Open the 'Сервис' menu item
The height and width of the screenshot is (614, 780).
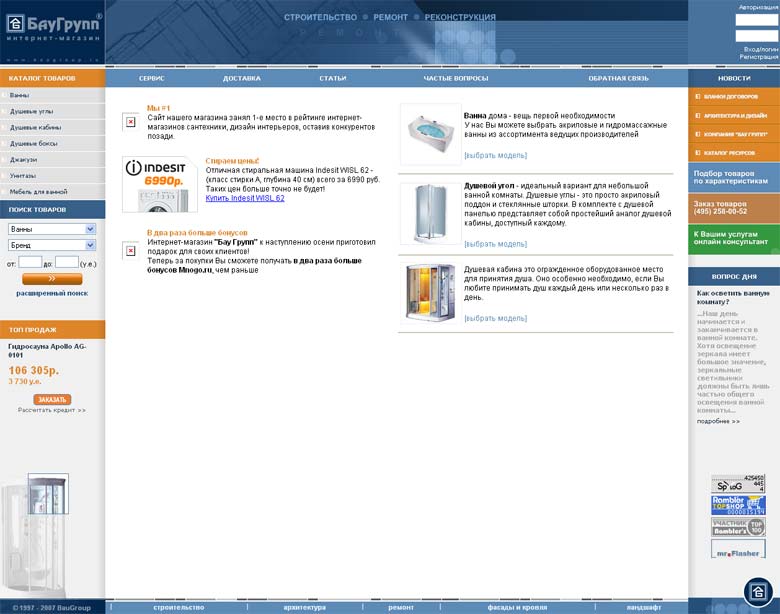coord(152,78)
